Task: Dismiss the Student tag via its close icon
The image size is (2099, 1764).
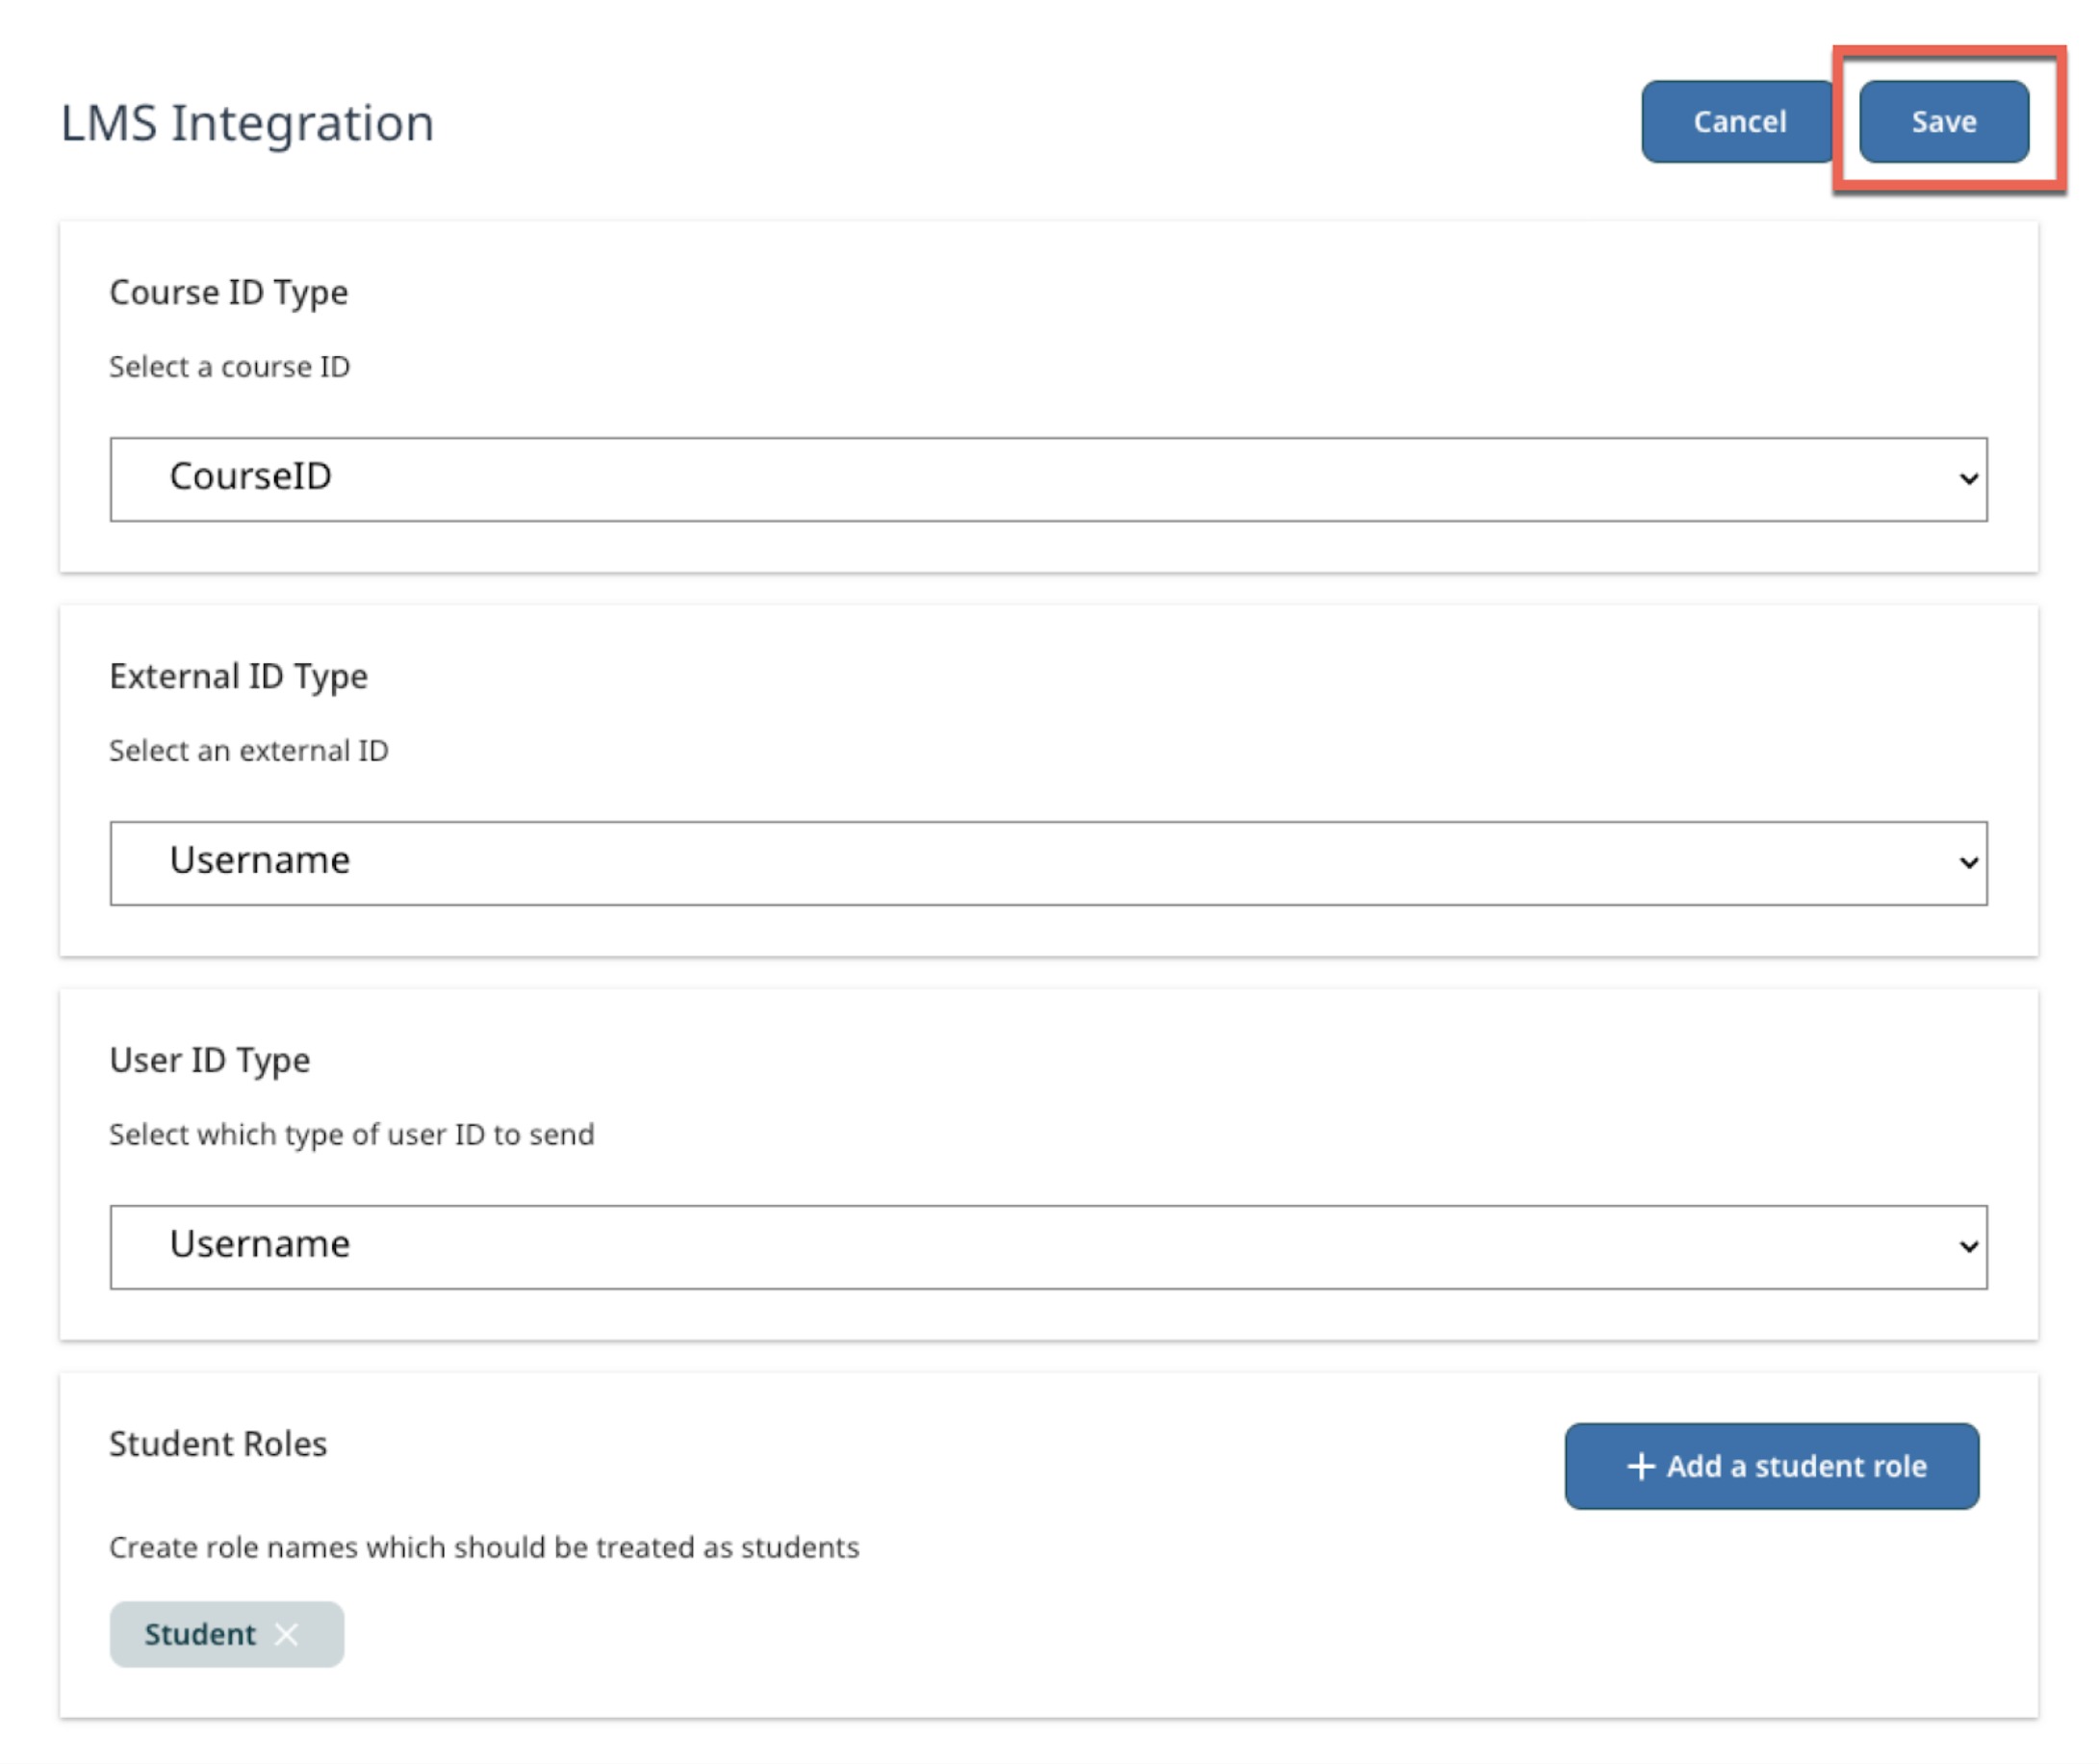Action: point(287,1634)
